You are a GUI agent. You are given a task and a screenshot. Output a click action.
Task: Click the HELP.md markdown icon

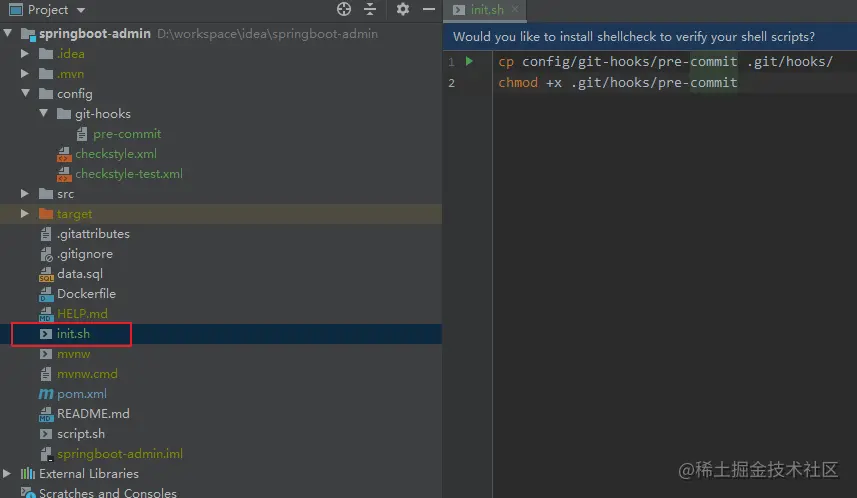pyautogui.click(x=46, y=314)
